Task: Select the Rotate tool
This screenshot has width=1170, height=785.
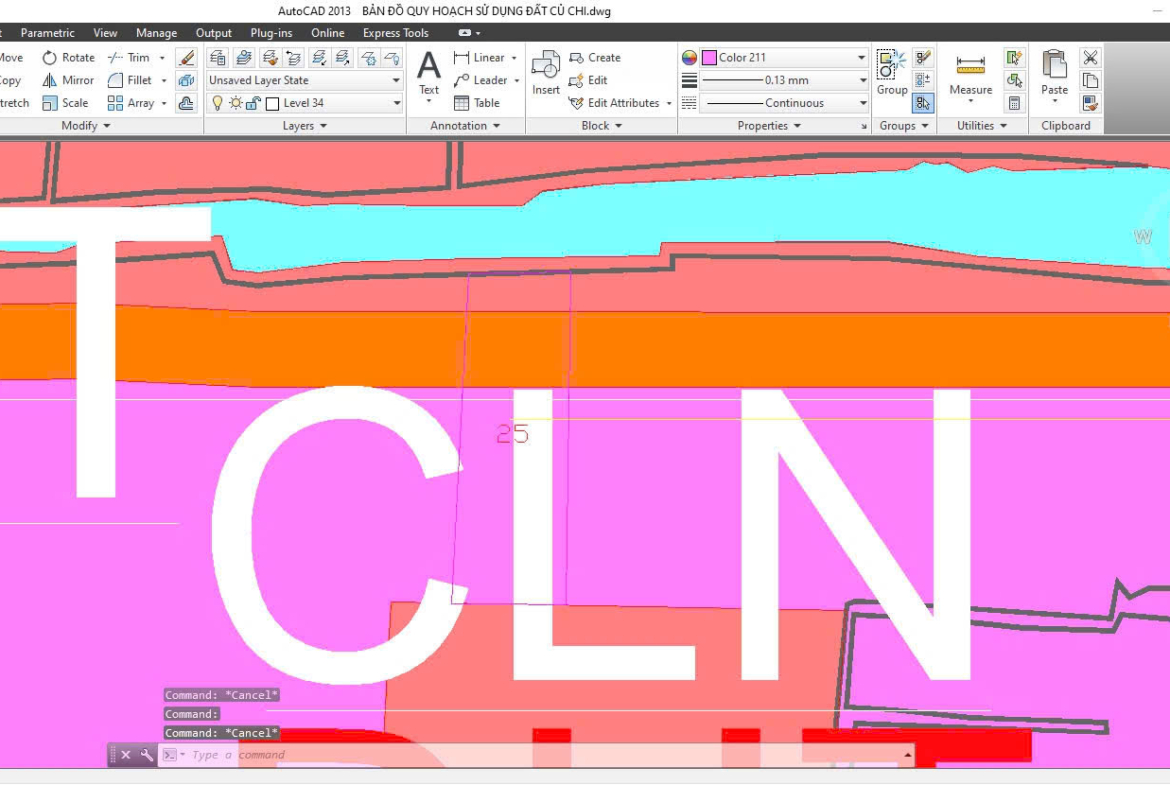Action: coord(68,58)
